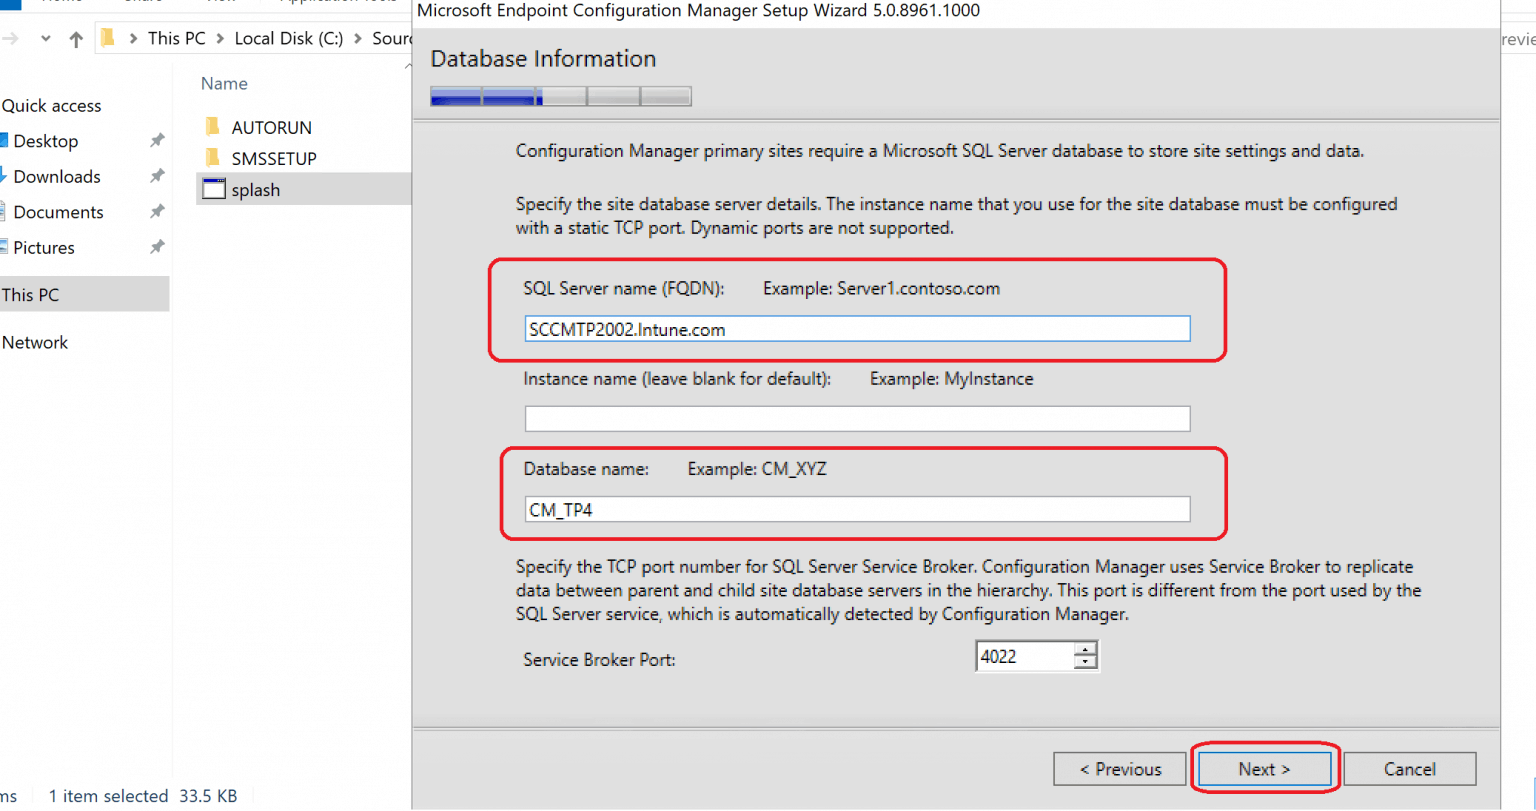Viewport: 1536px width, 811px height.
Task: Click the pin icon next to Documents
Action: click(x=157, y=212)
